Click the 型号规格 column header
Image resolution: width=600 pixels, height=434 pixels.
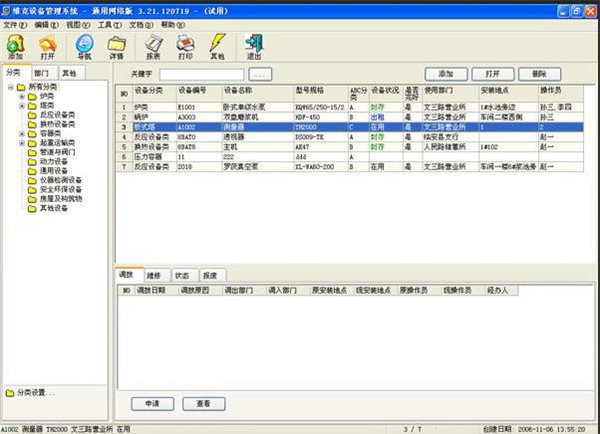click(x=321, y=94)
